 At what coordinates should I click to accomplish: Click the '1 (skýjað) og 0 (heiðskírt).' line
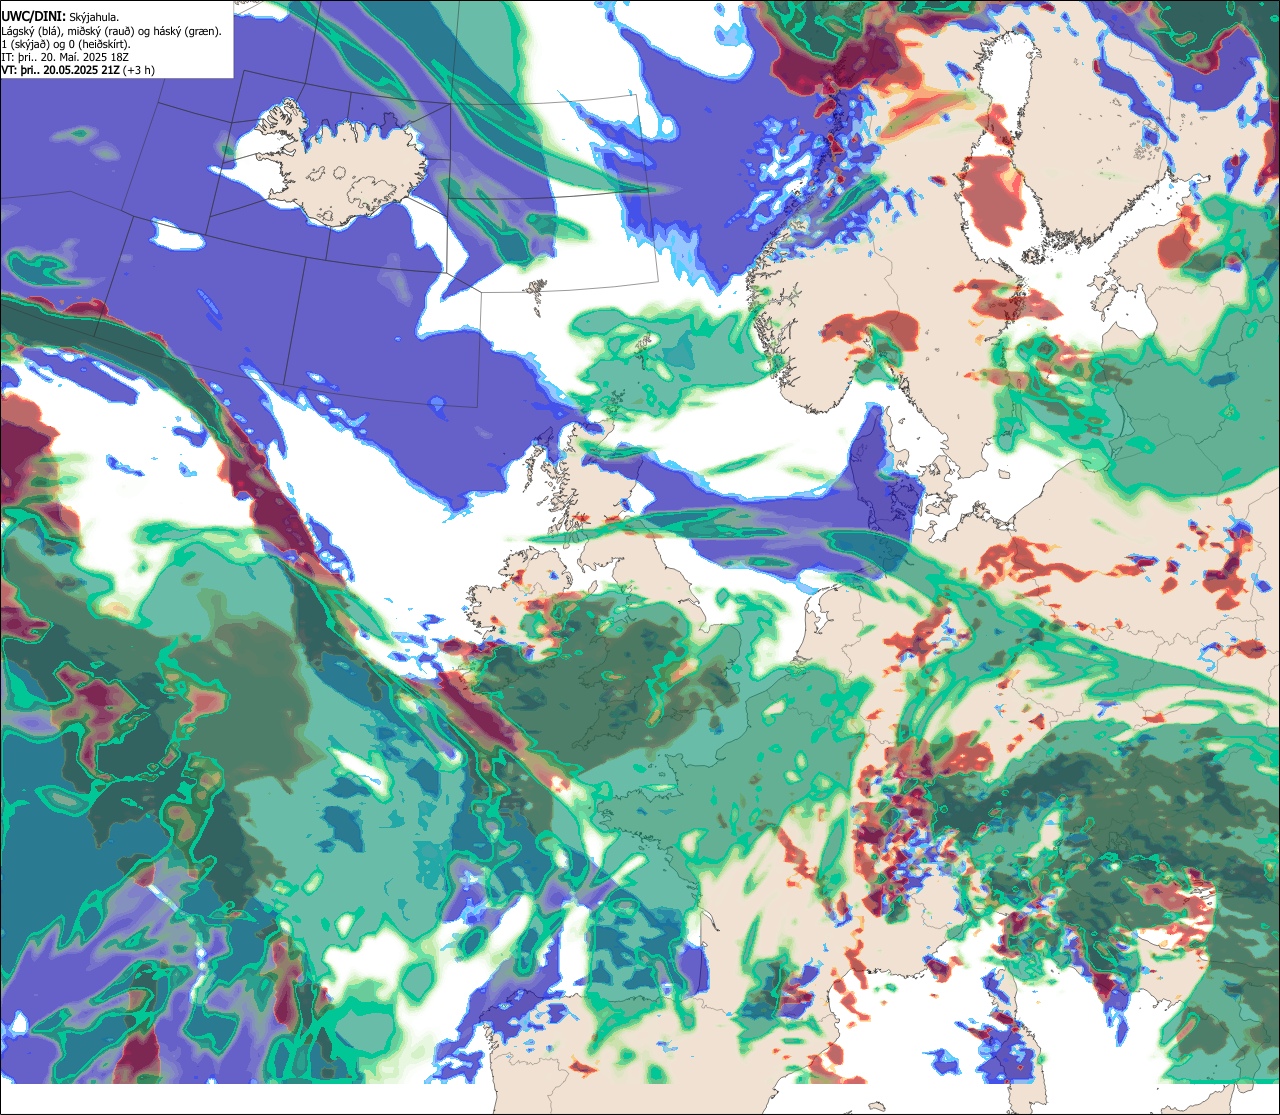click(x=65, y=44)
